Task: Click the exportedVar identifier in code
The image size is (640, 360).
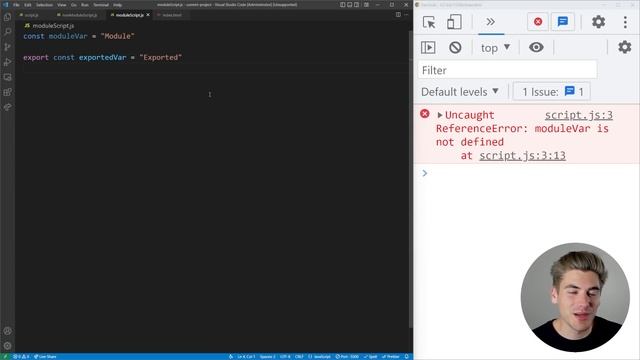Action: [102, 58]
